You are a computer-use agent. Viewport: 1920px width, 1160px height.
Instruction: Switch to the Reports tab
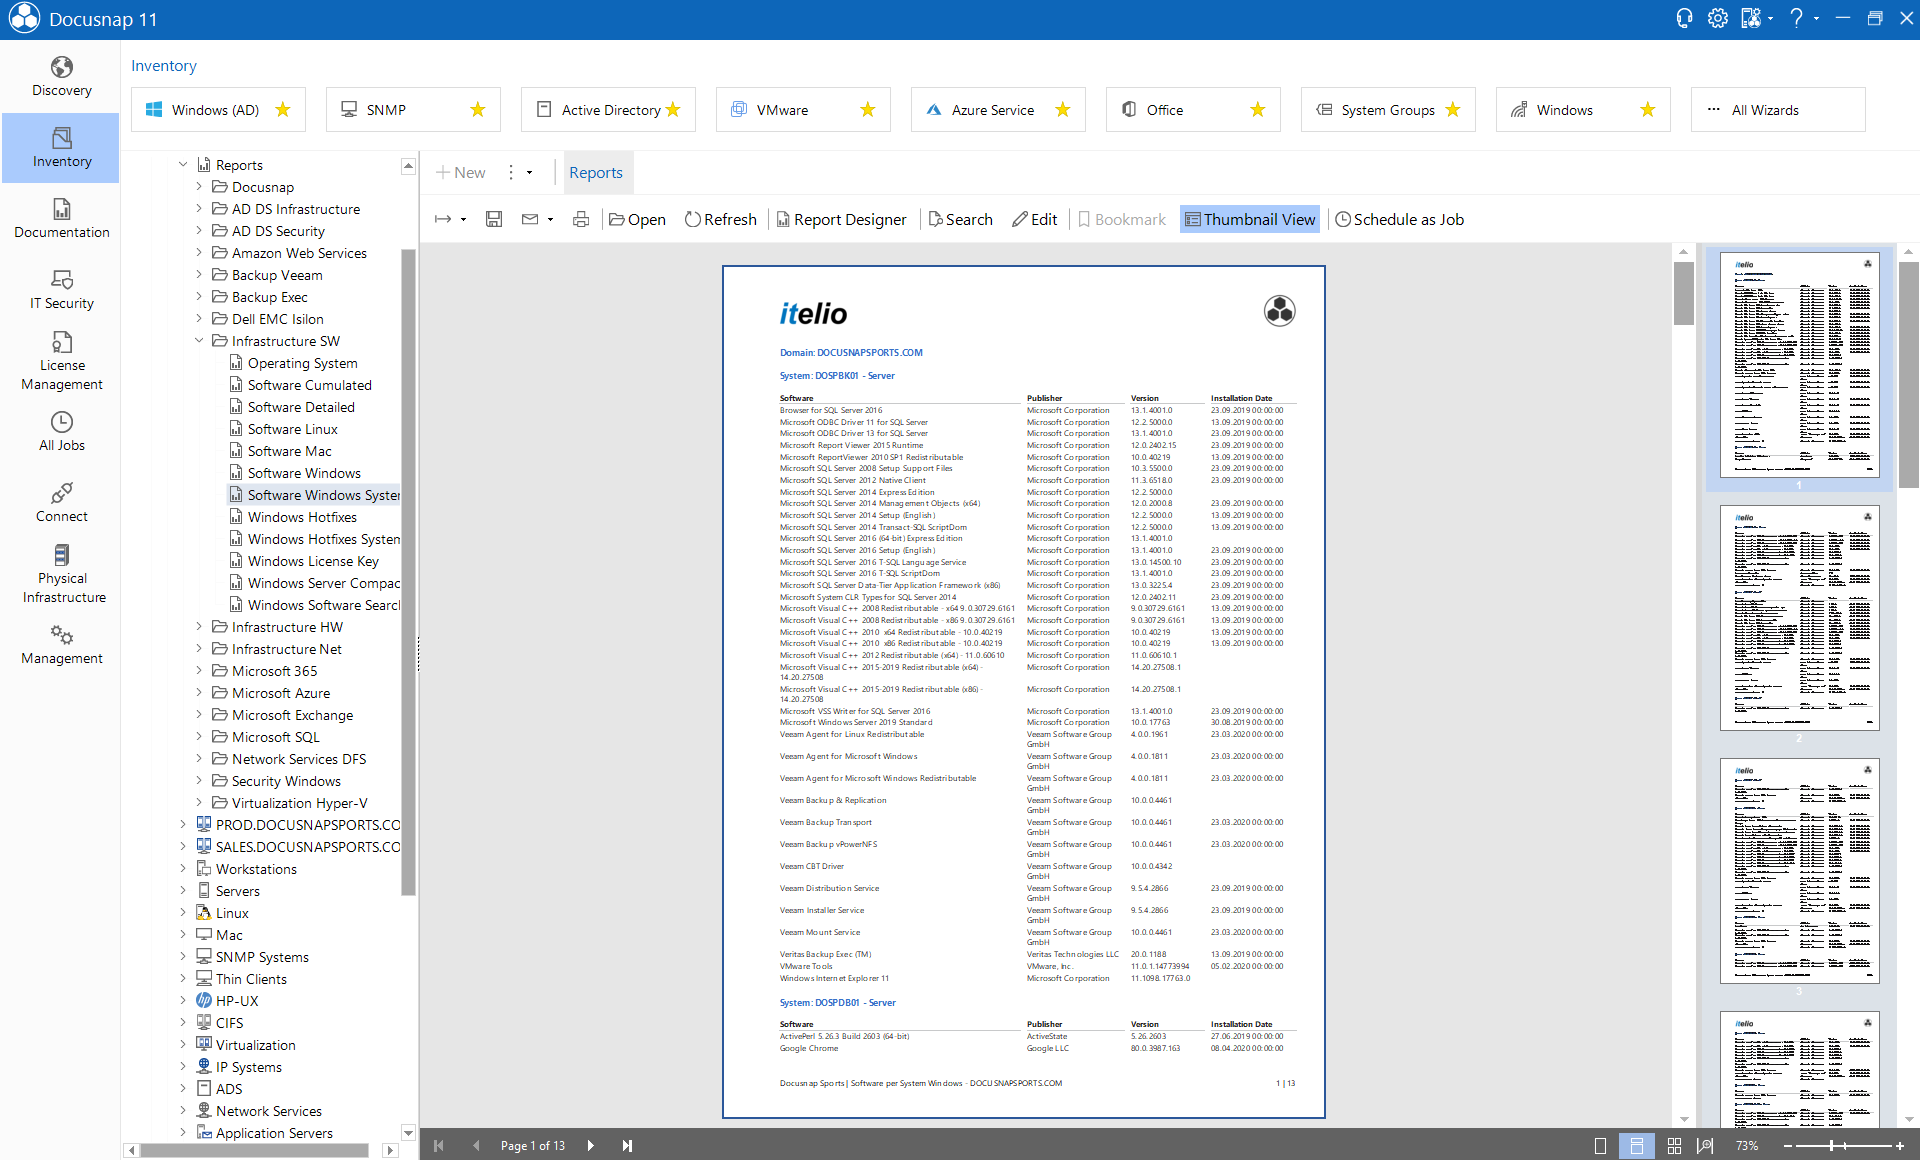tap(596, 172)
